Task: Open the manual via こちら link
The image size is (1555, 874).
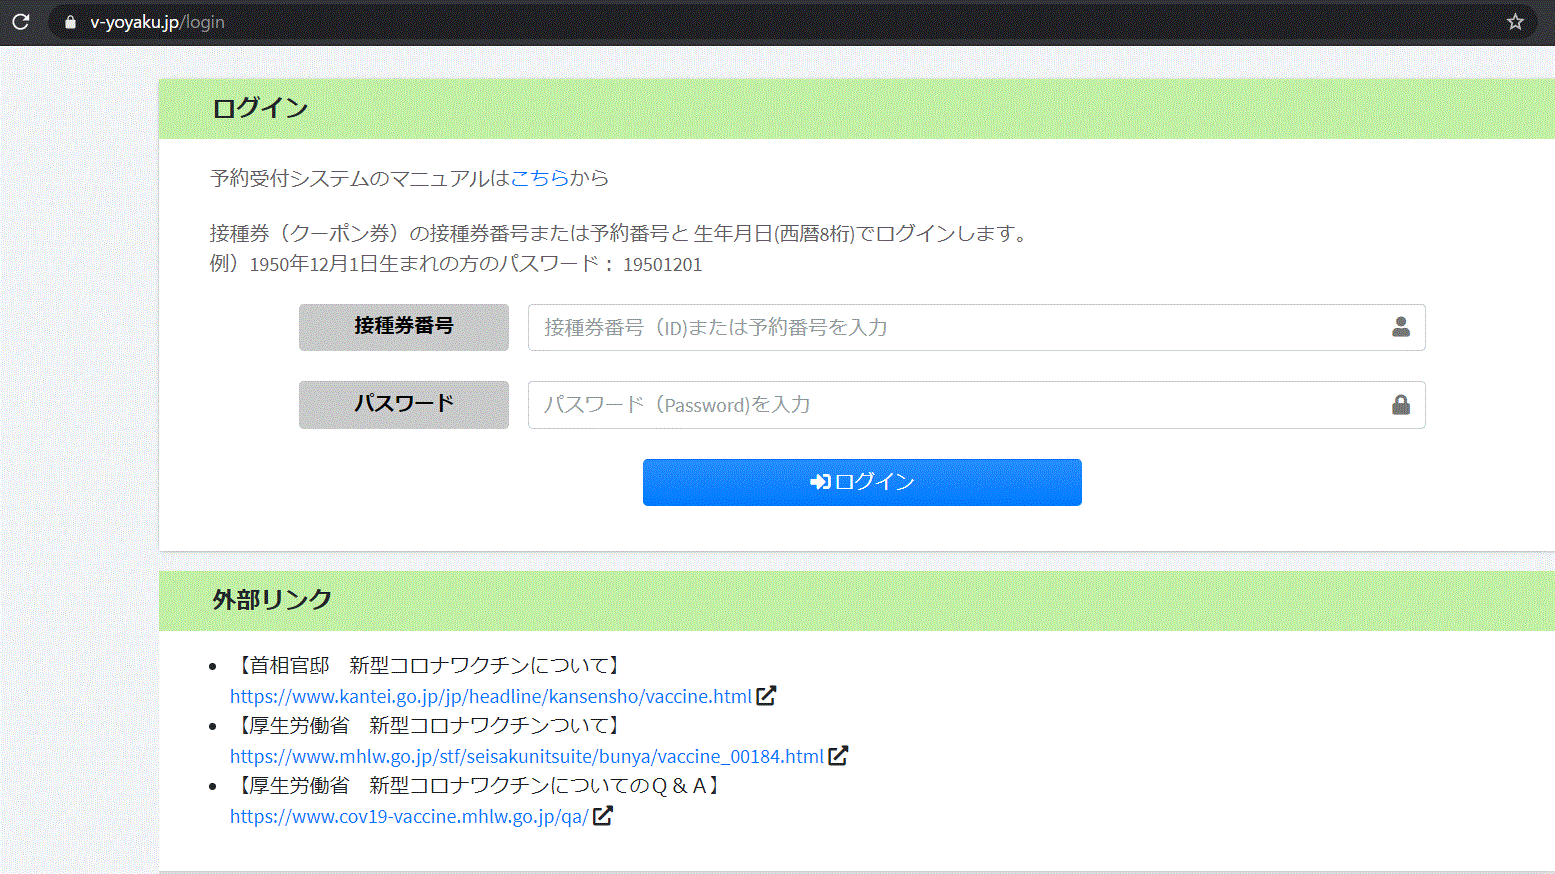Action: 539,178
